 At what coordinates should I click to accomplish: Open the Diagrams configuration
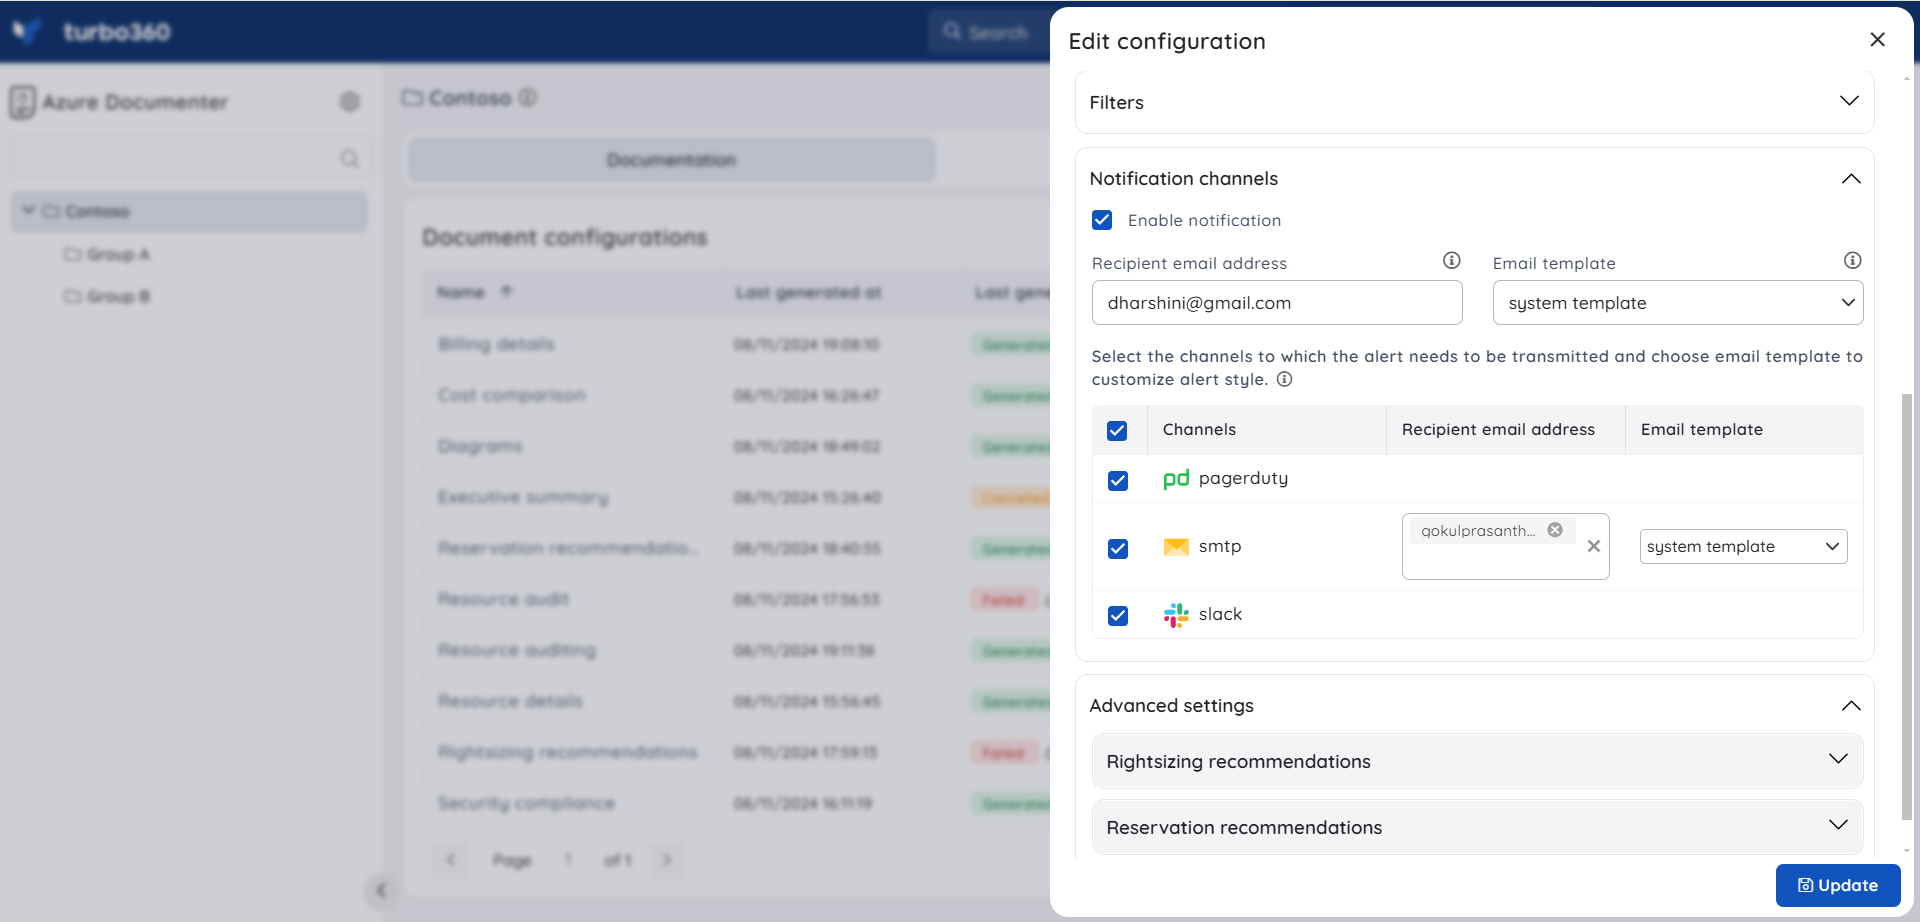480,446
